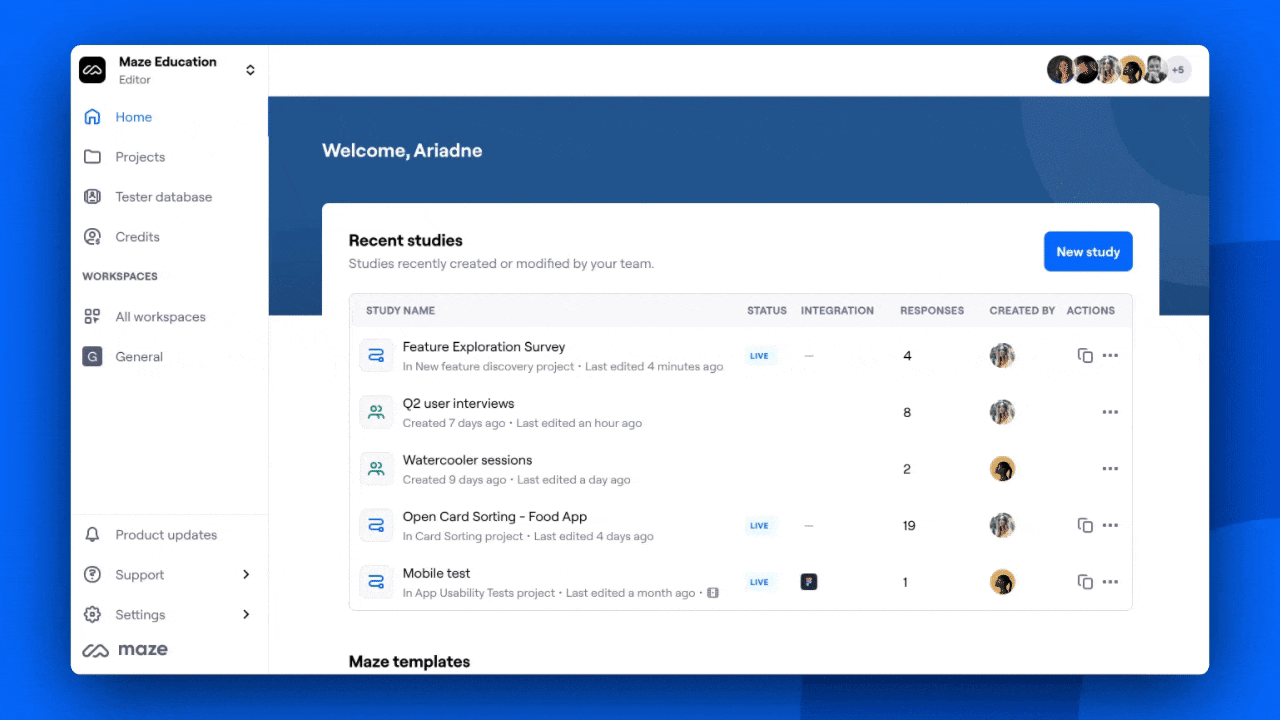Open more actions for Q2 user interviews
The height and width of the screenshot is (720, 1280).
(1110, 412)
